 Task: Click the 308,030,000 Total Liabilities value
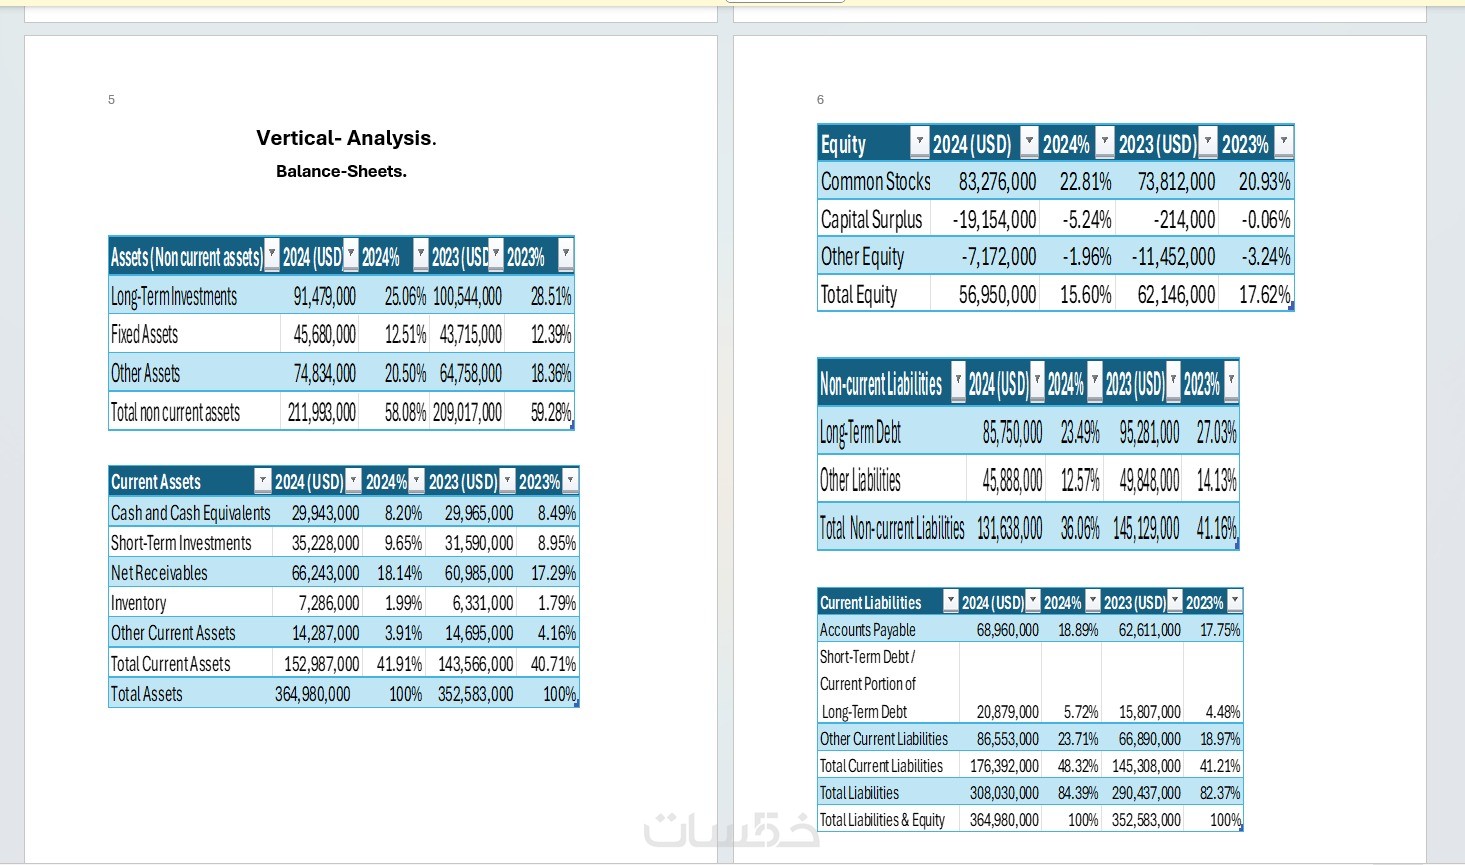coord(1004,793)
